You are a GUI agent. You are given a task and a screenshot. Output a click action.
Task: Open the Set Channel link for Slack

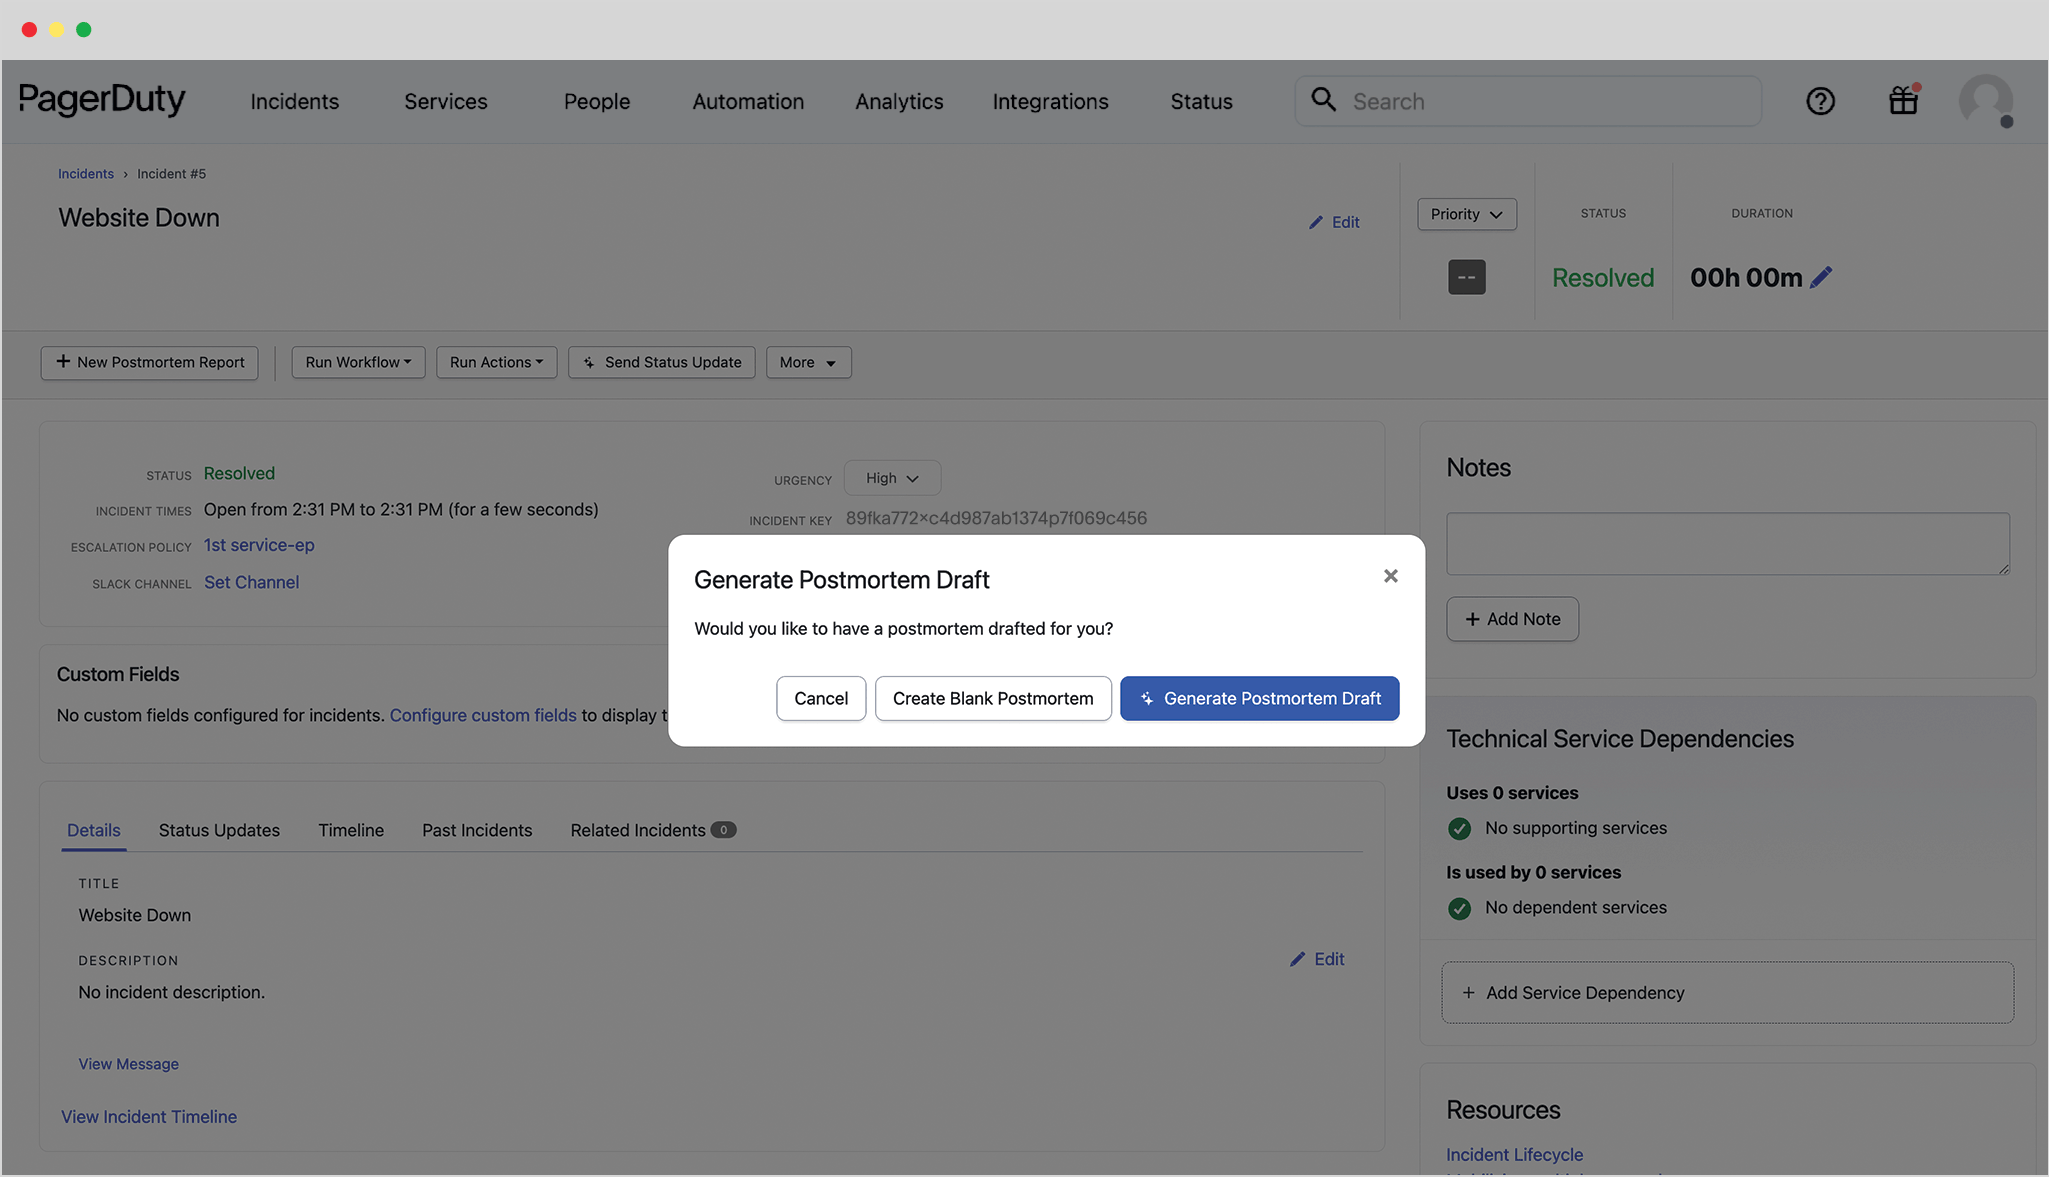point(251,582)
